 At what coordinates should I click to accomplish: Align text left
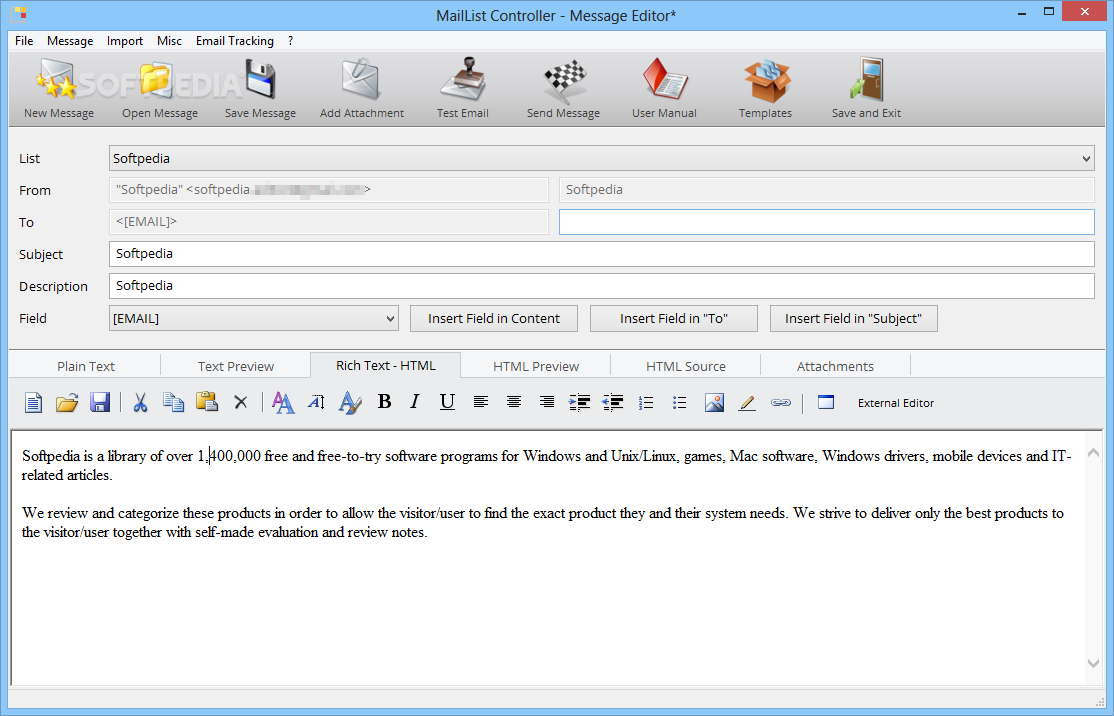pyautogui.click(x=481, y=402)
